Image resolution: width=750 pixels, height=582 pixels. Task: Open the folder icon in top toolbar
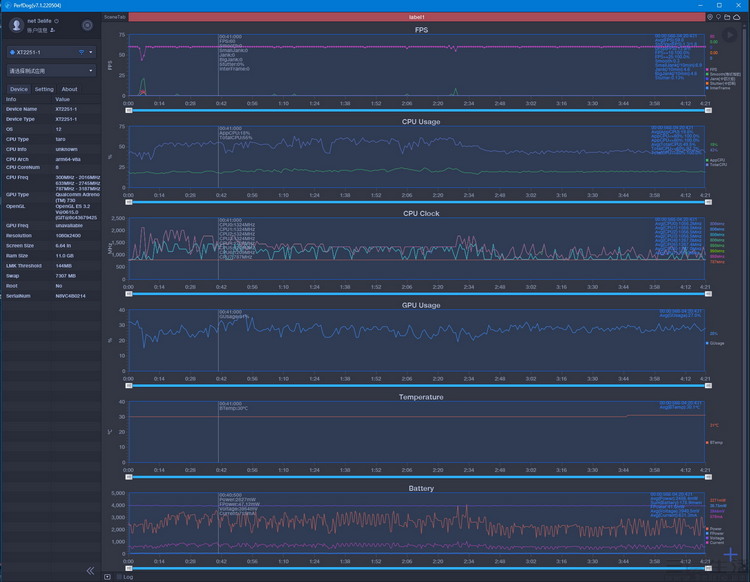tap(727, 17)
